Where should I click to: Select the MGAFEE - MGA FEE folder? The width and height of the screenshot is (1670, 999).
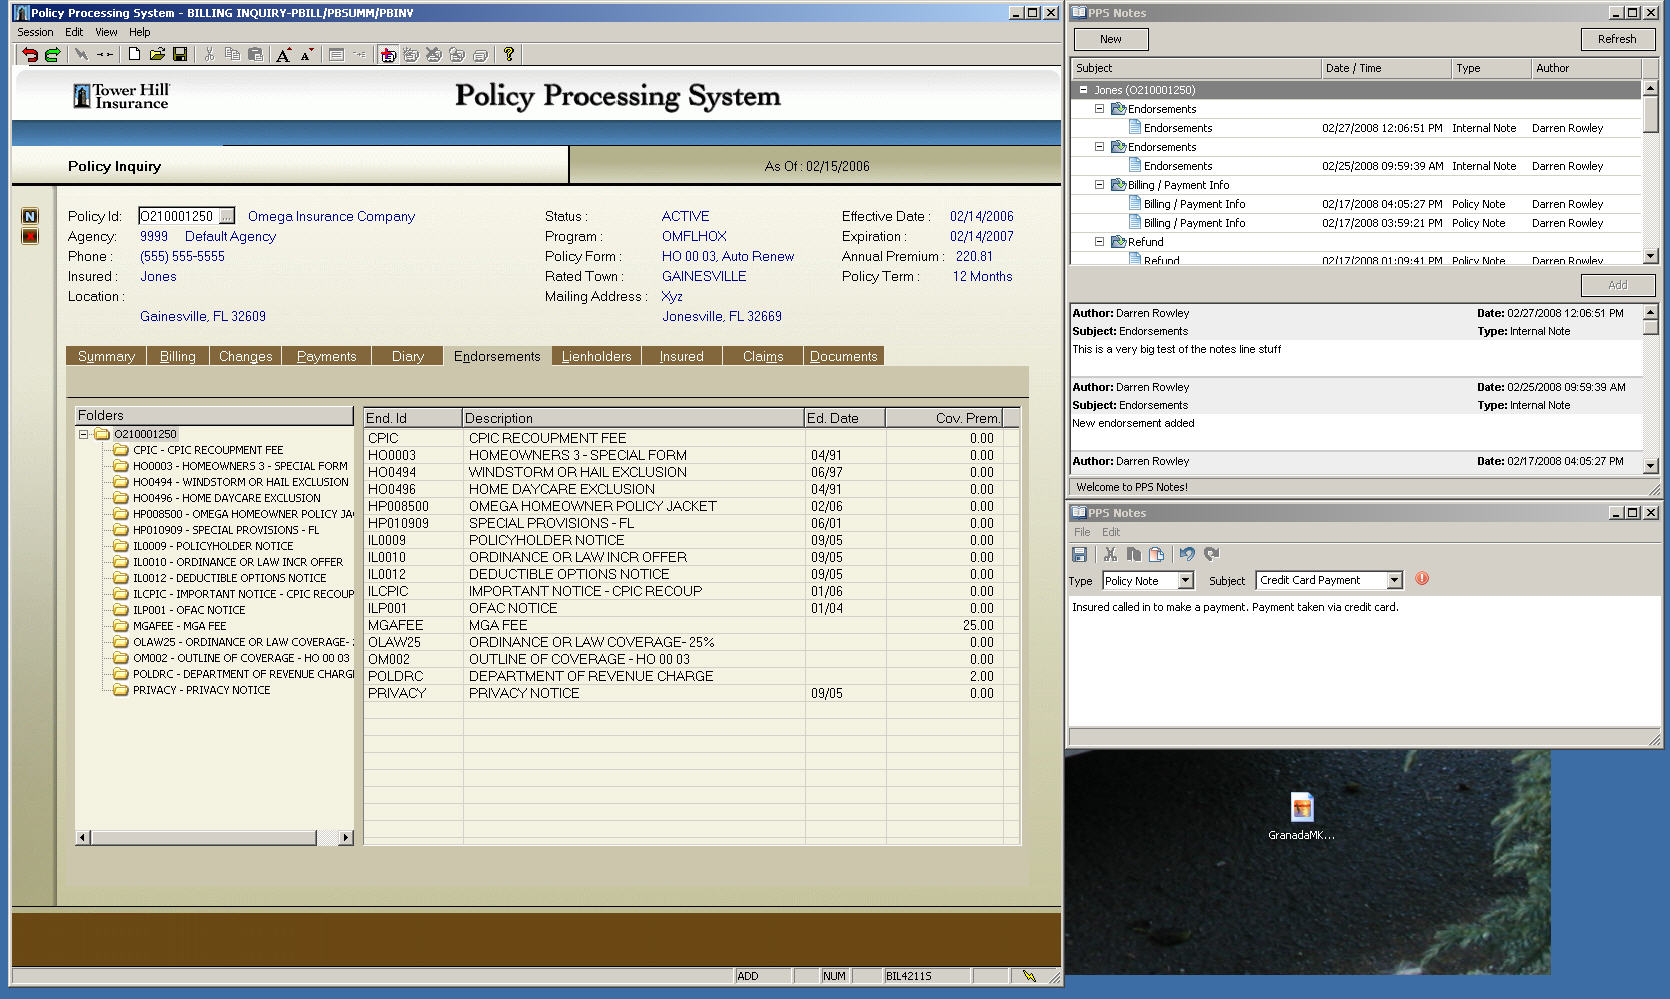179,626
